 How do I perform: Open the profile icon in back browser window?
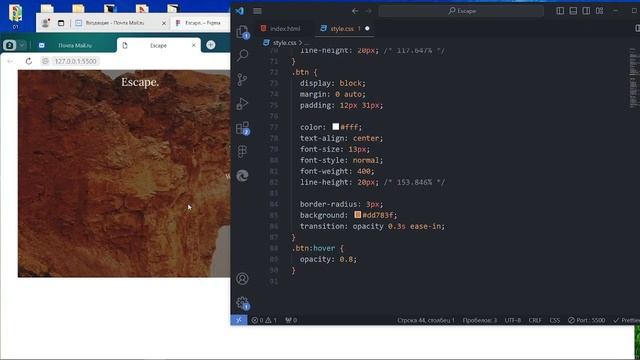click(45, 23)
